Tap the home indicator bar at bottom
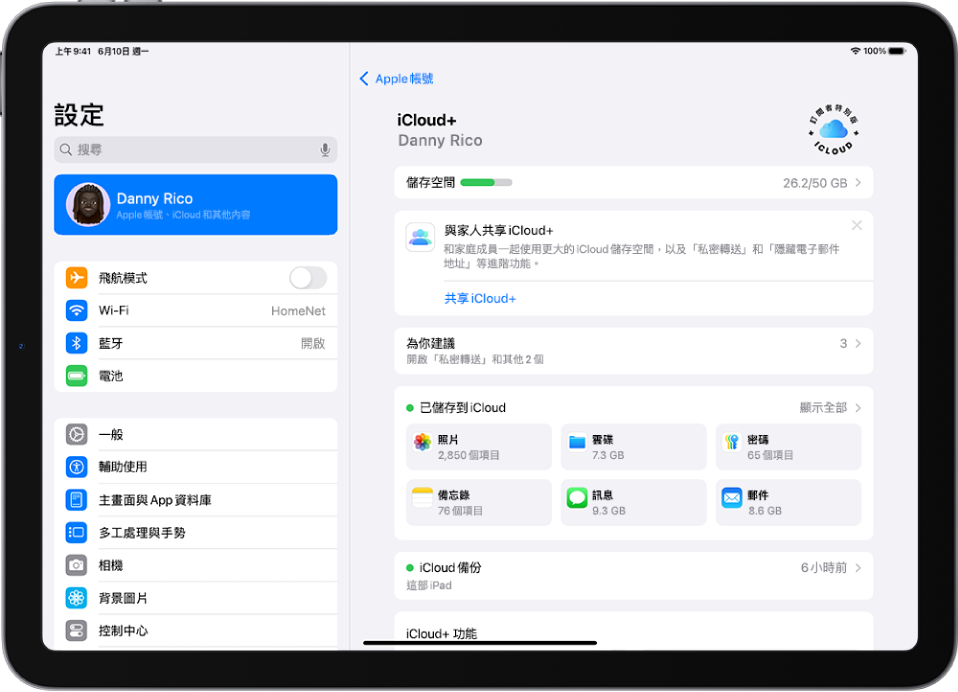 click(x=480, y=643)
